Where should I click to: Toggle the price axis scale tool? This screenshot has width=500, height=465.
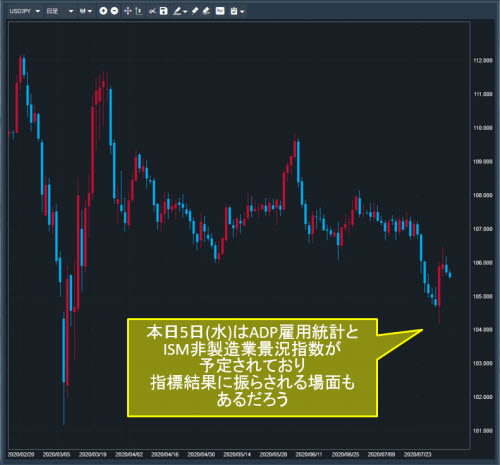click(139, 11)
